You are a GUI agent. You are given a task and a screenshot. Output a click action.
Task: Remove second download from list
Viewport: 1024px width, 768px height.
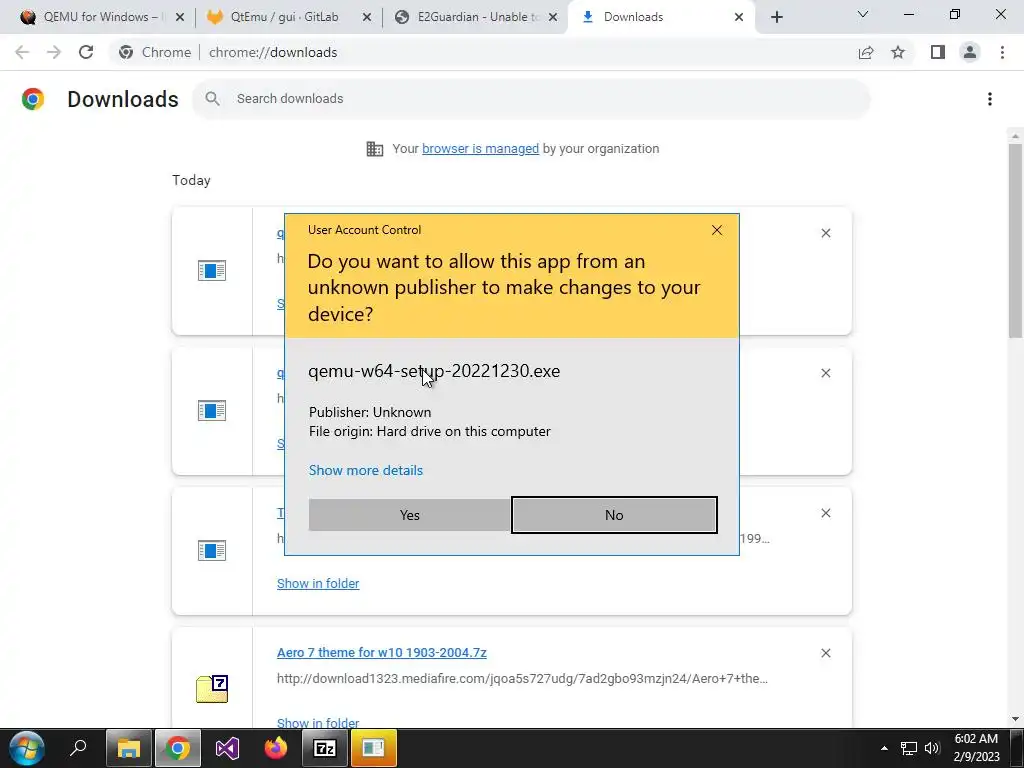point(825,373)
